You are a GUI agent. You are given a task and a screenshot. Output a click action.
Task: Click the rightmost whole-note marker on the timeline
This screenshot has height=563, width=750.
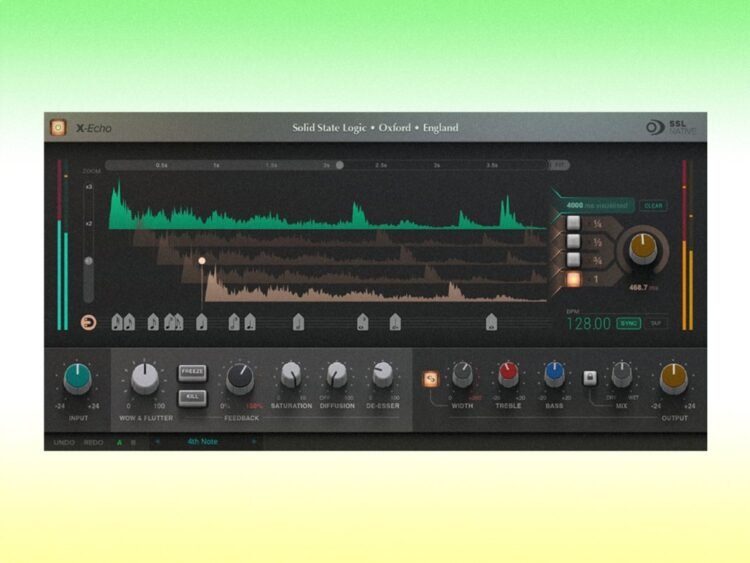click(491, 322)
